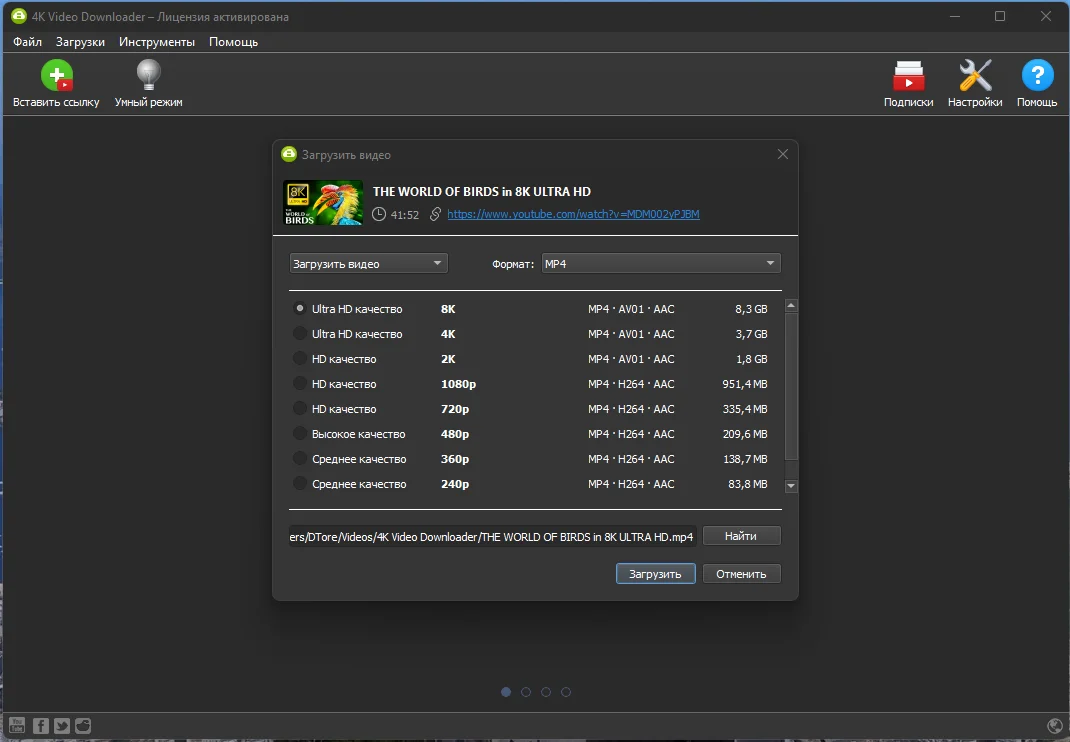Select 480p high quality radio button
The image size is (1070, 742).
[x=300, y=433]
